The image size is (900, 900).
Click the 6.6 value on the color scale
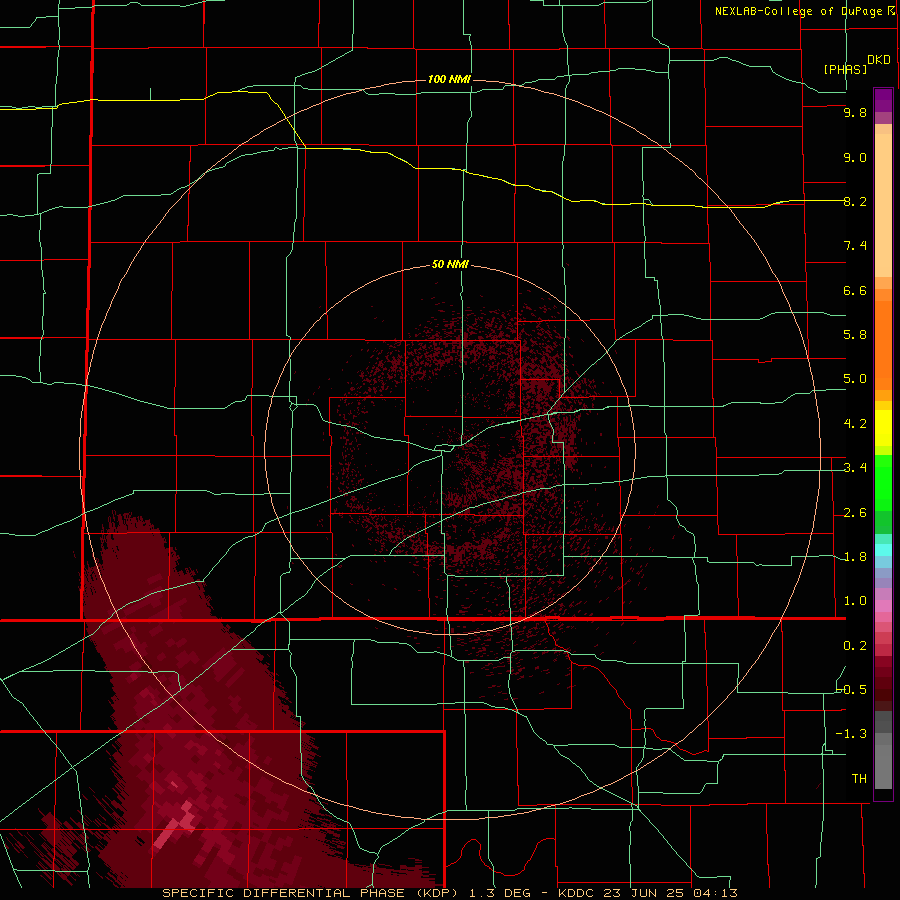[855, 290]
